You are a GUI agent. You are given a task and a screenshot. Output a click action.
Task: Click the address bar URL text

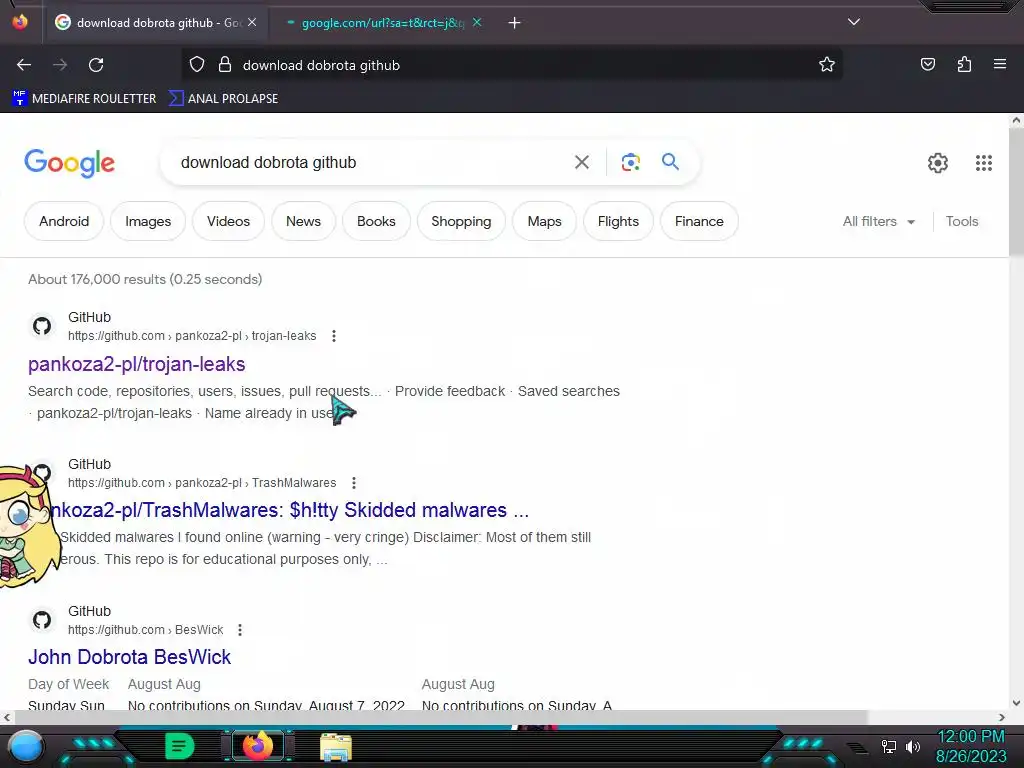(x=321, y=65)
